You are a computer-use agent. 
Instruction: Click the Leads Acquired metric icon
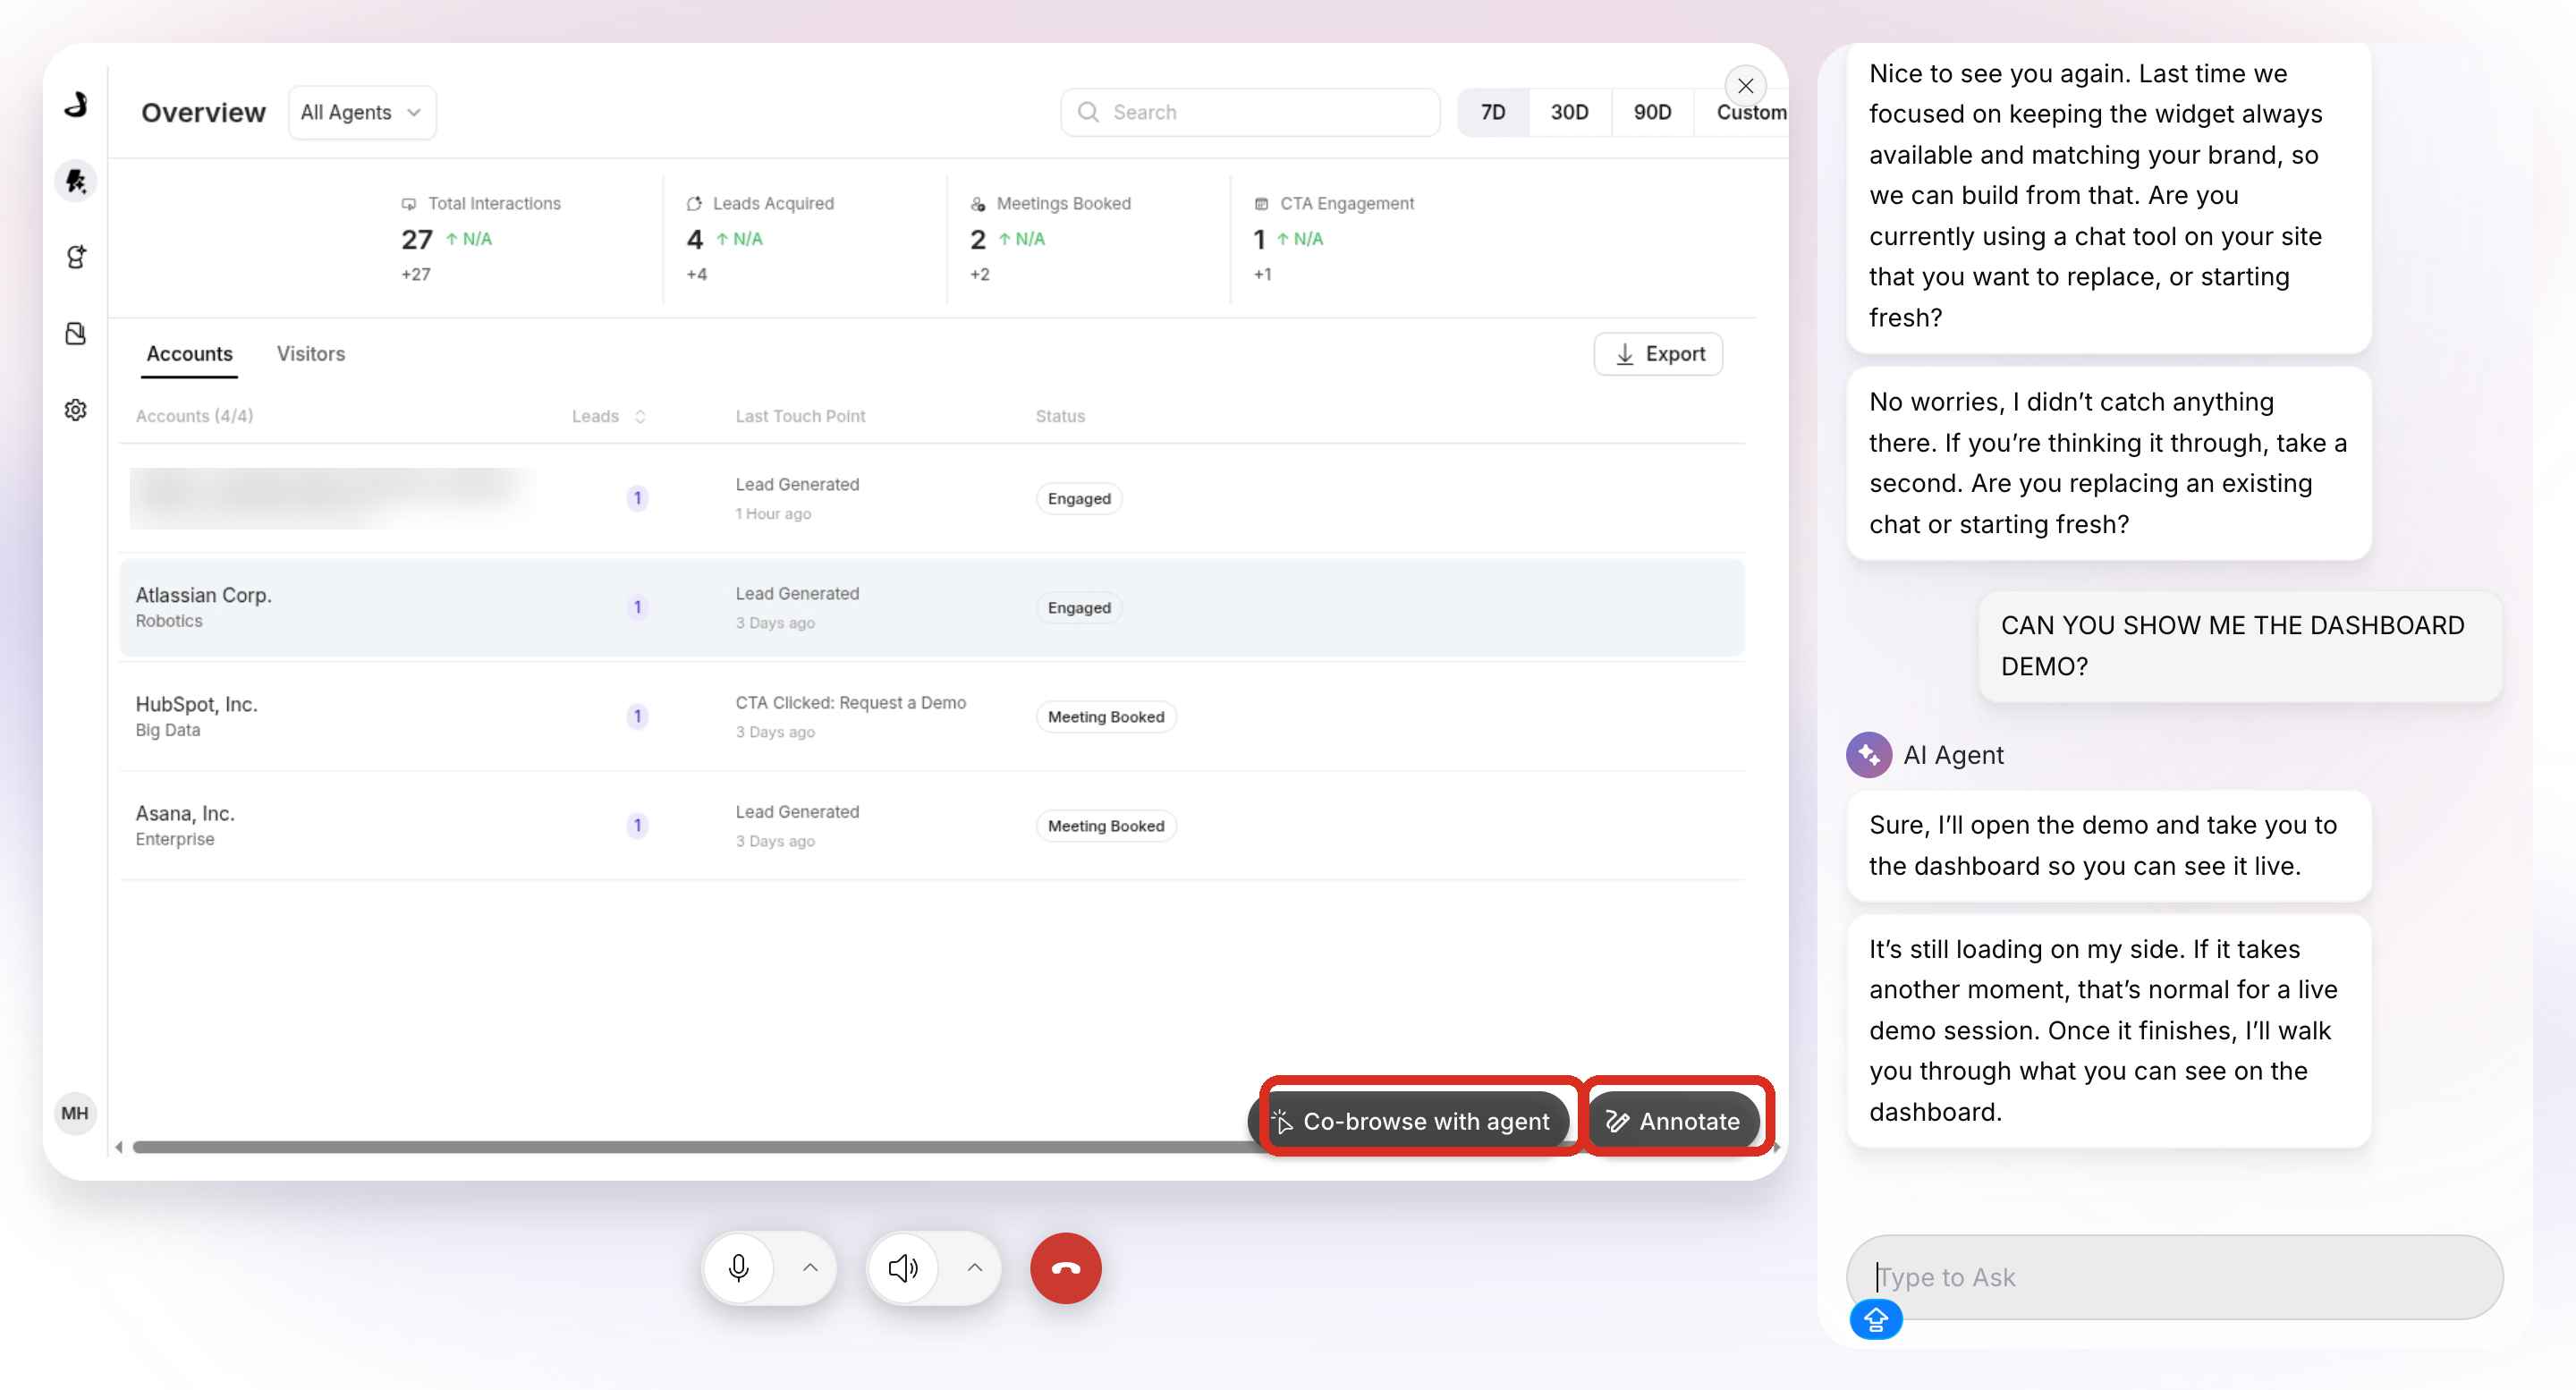pos(694,204)
